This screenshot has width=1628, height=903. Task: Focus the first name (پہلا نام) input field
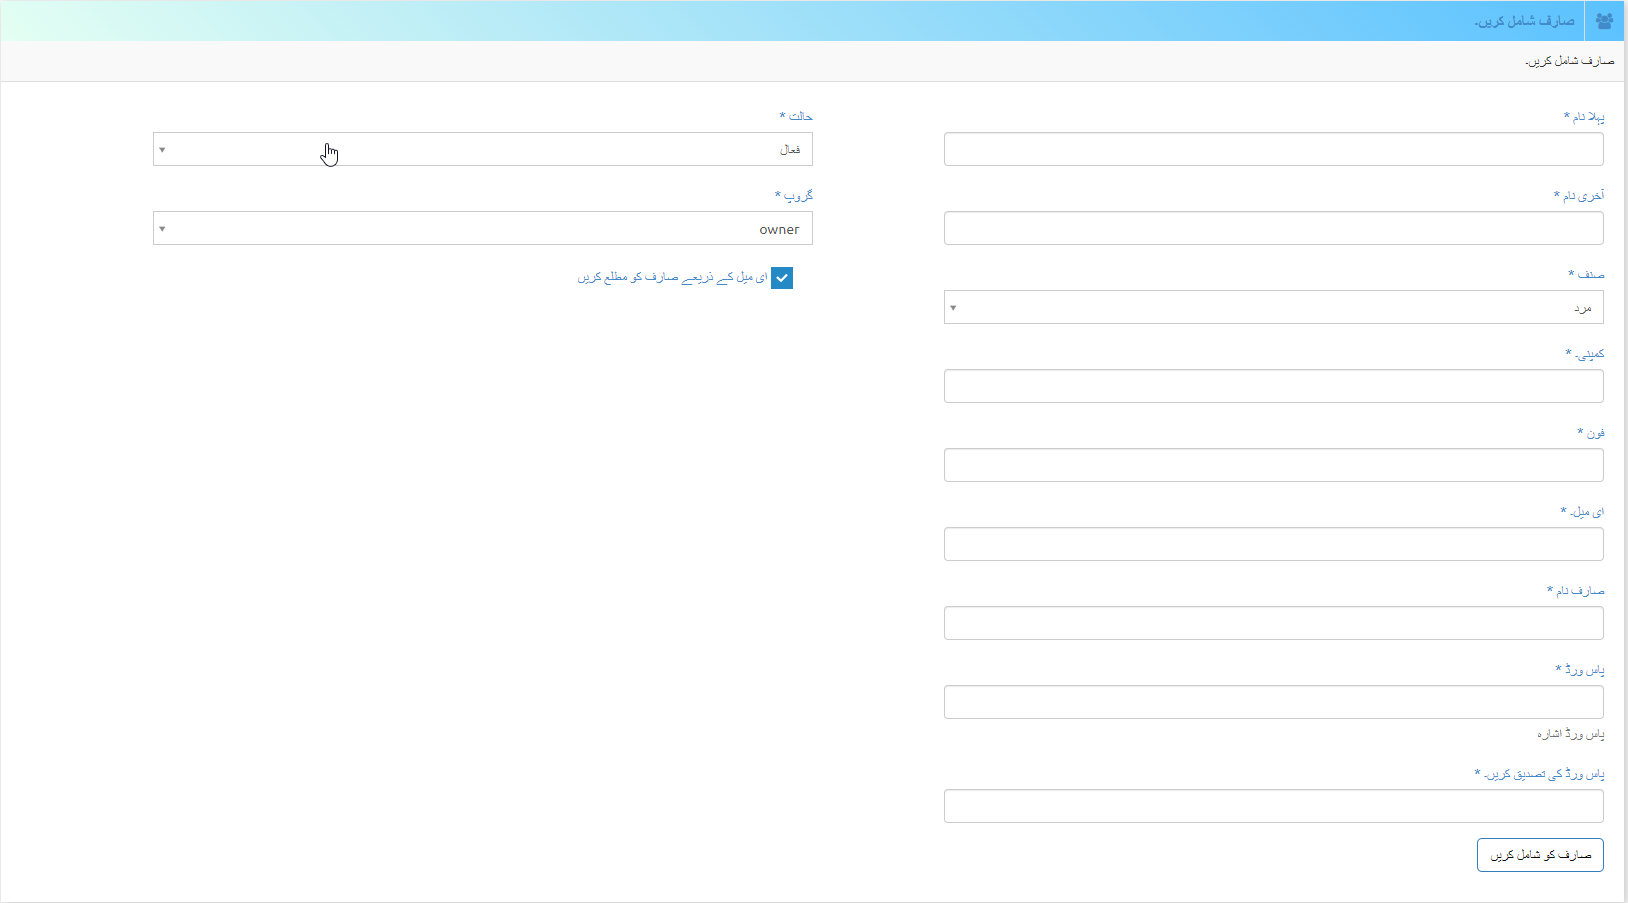tap(1273, 150)
